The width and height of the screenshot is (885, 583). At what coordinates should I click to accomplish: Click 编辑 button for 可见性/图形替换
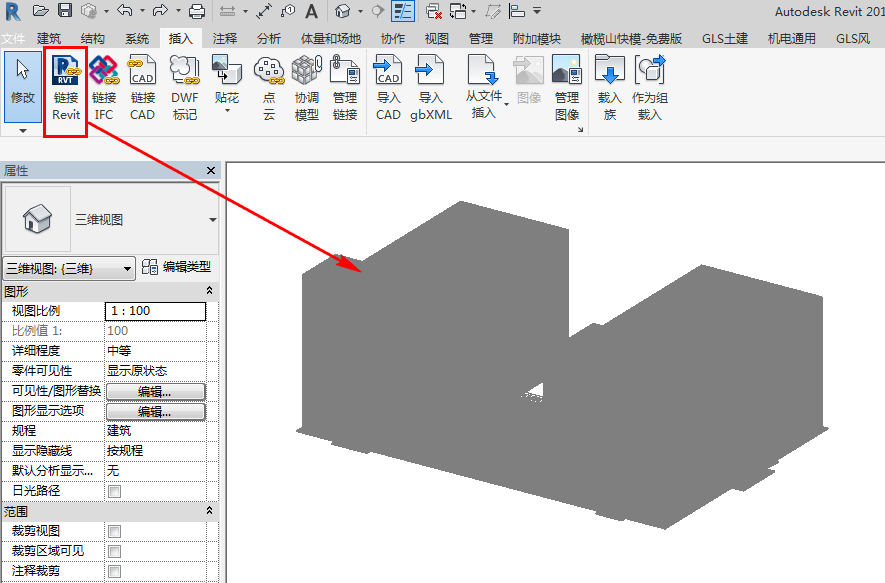(155, 391)
